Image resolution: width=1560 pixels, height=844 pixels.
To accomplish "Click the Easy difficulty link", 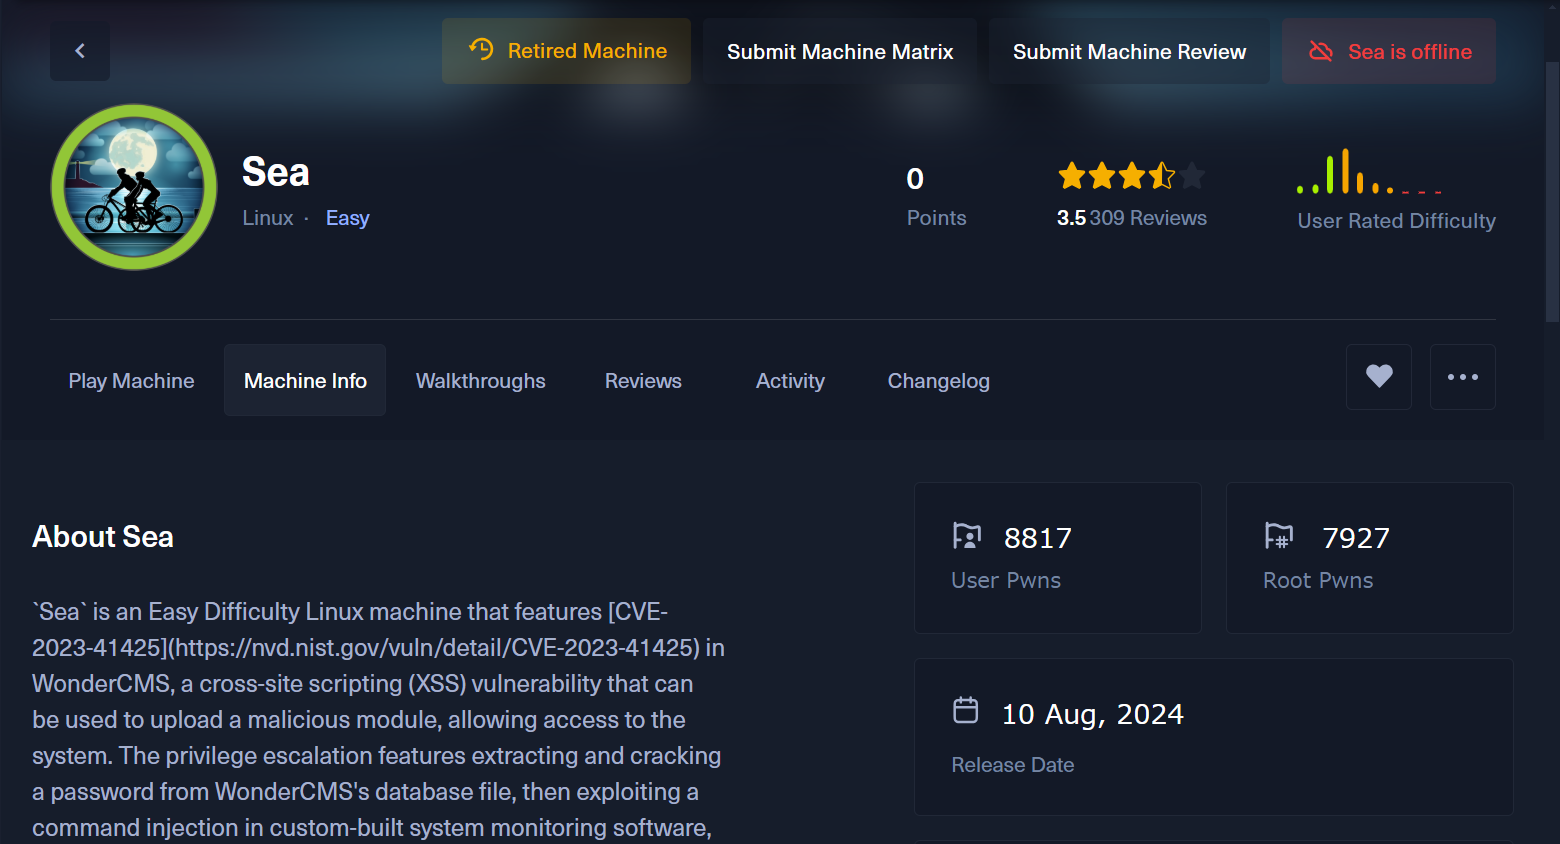I will click(347, 218).
